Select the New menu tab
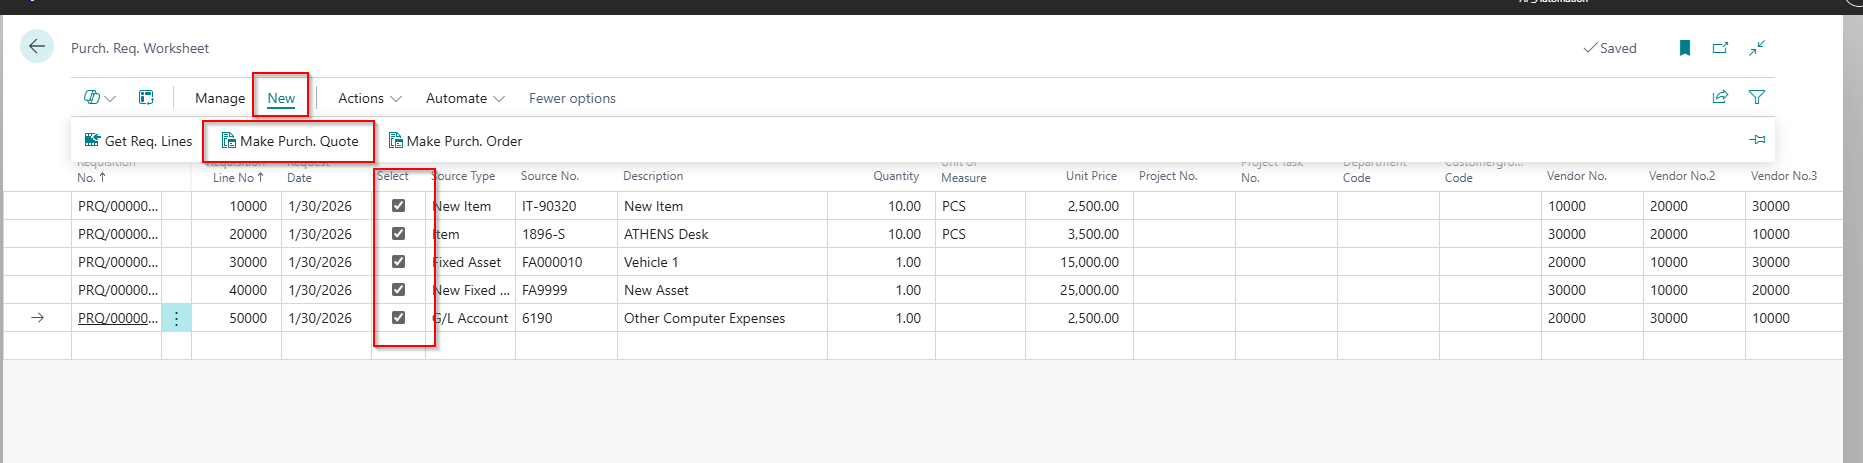The image size is (1863, 463). coord(281,98)
